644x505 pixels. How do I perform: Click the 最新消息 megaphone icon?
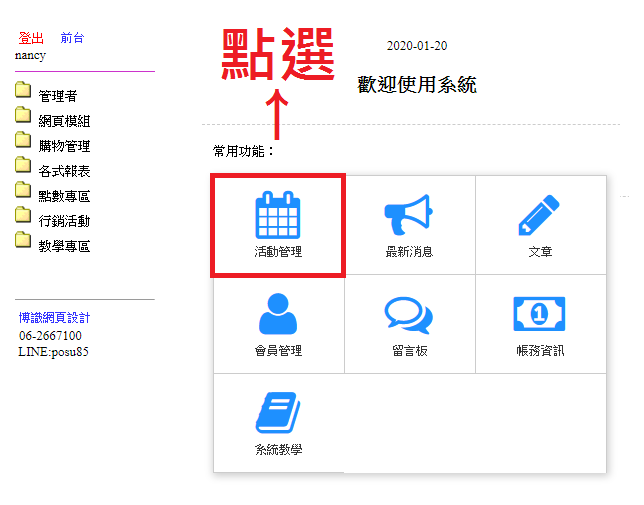409,214
